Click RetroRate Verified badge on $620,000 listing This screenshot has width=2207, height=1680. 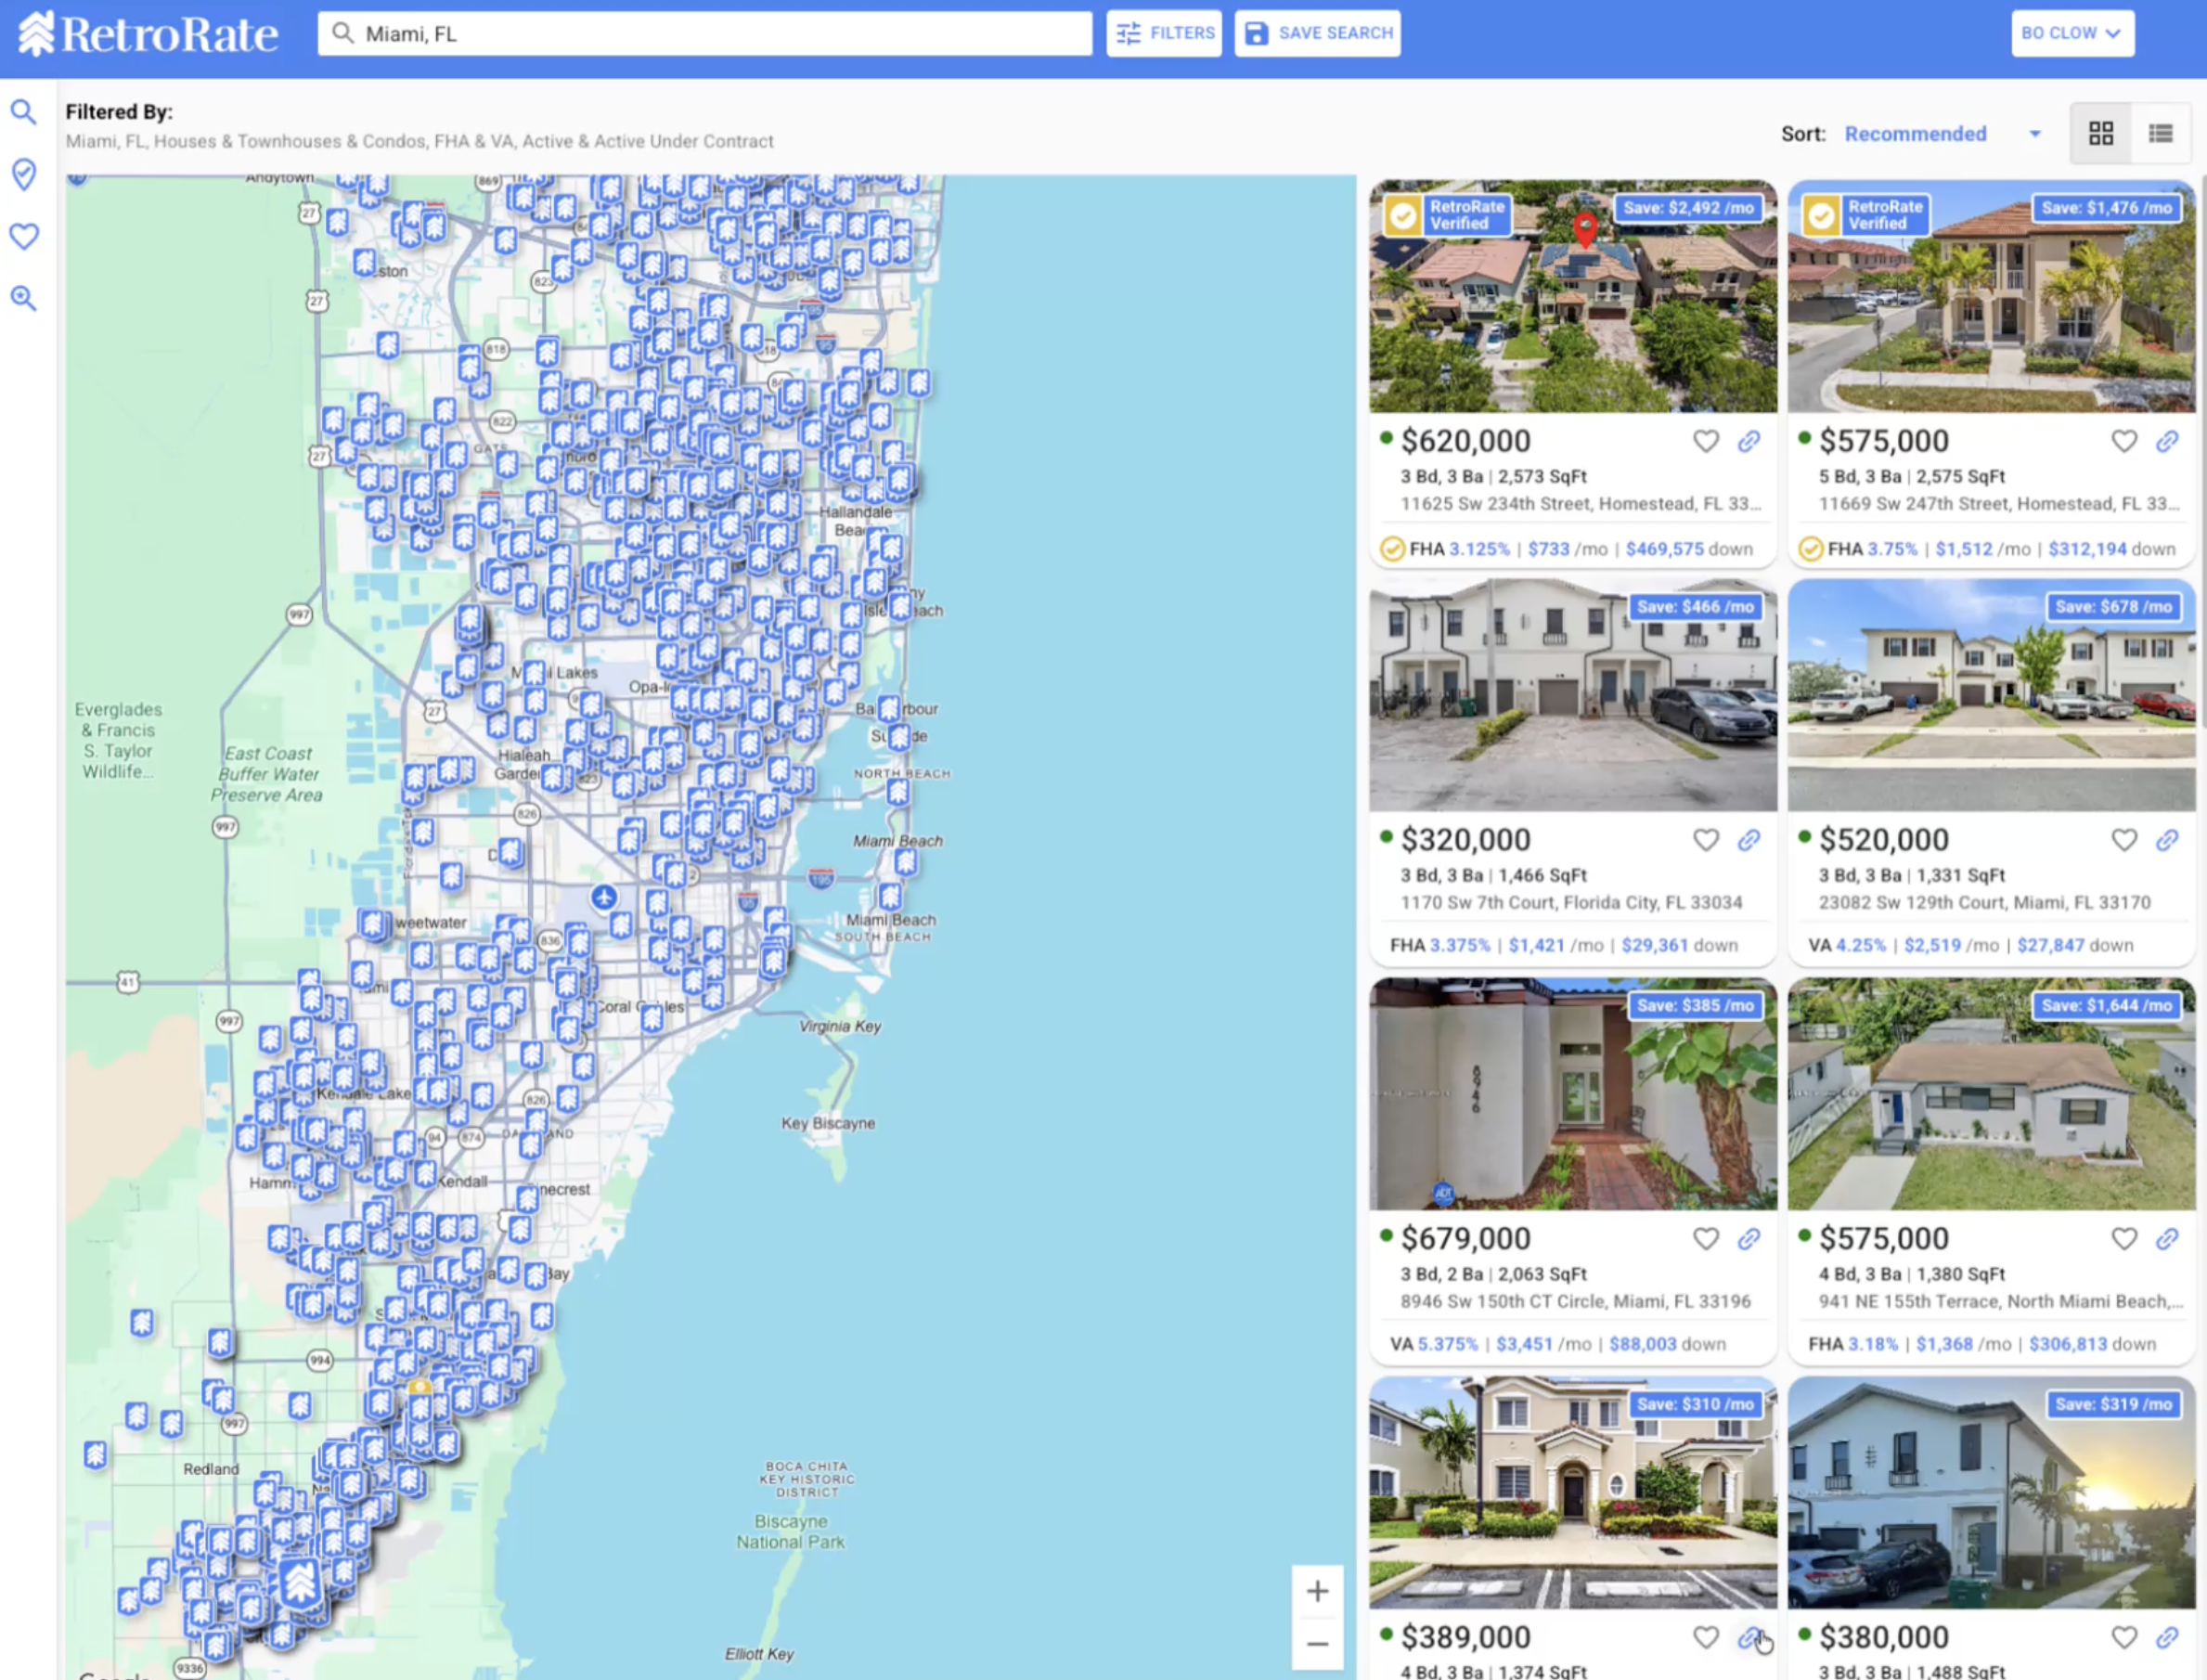point(1447,215)
